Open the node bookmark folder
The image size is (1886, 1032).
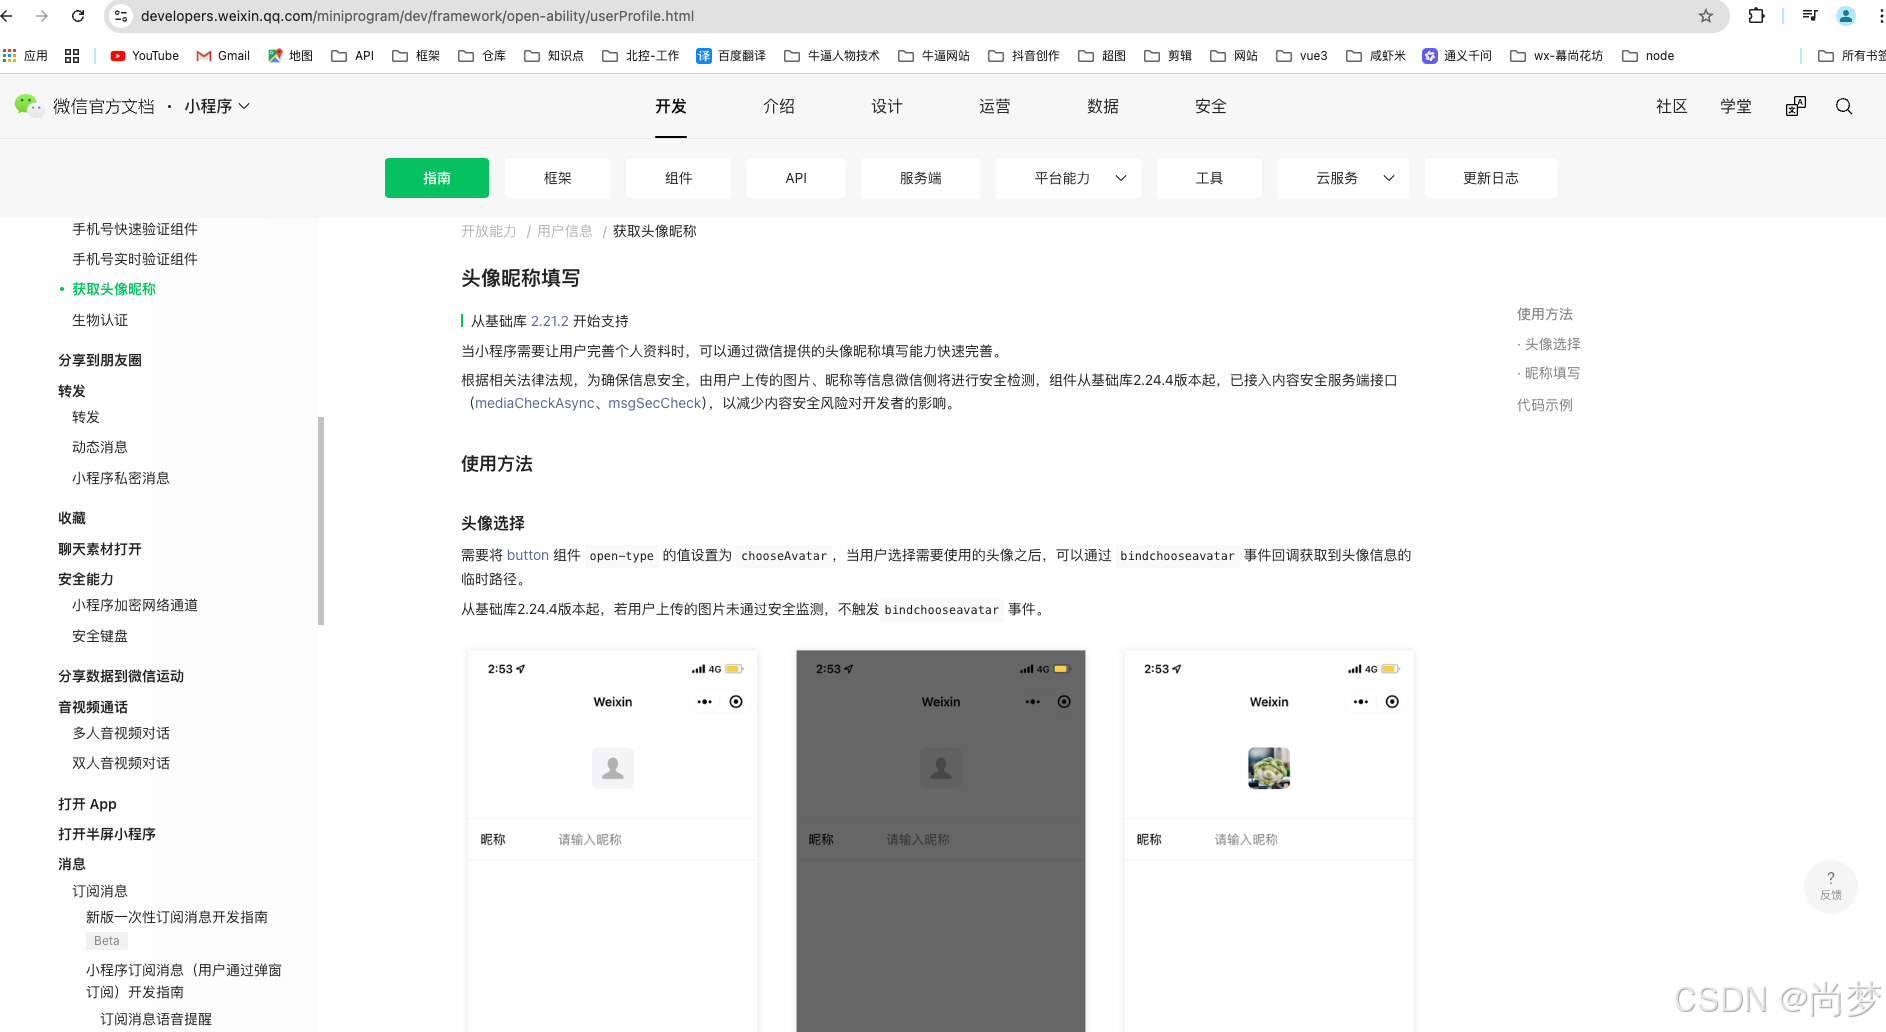[x=1648, y=56]
